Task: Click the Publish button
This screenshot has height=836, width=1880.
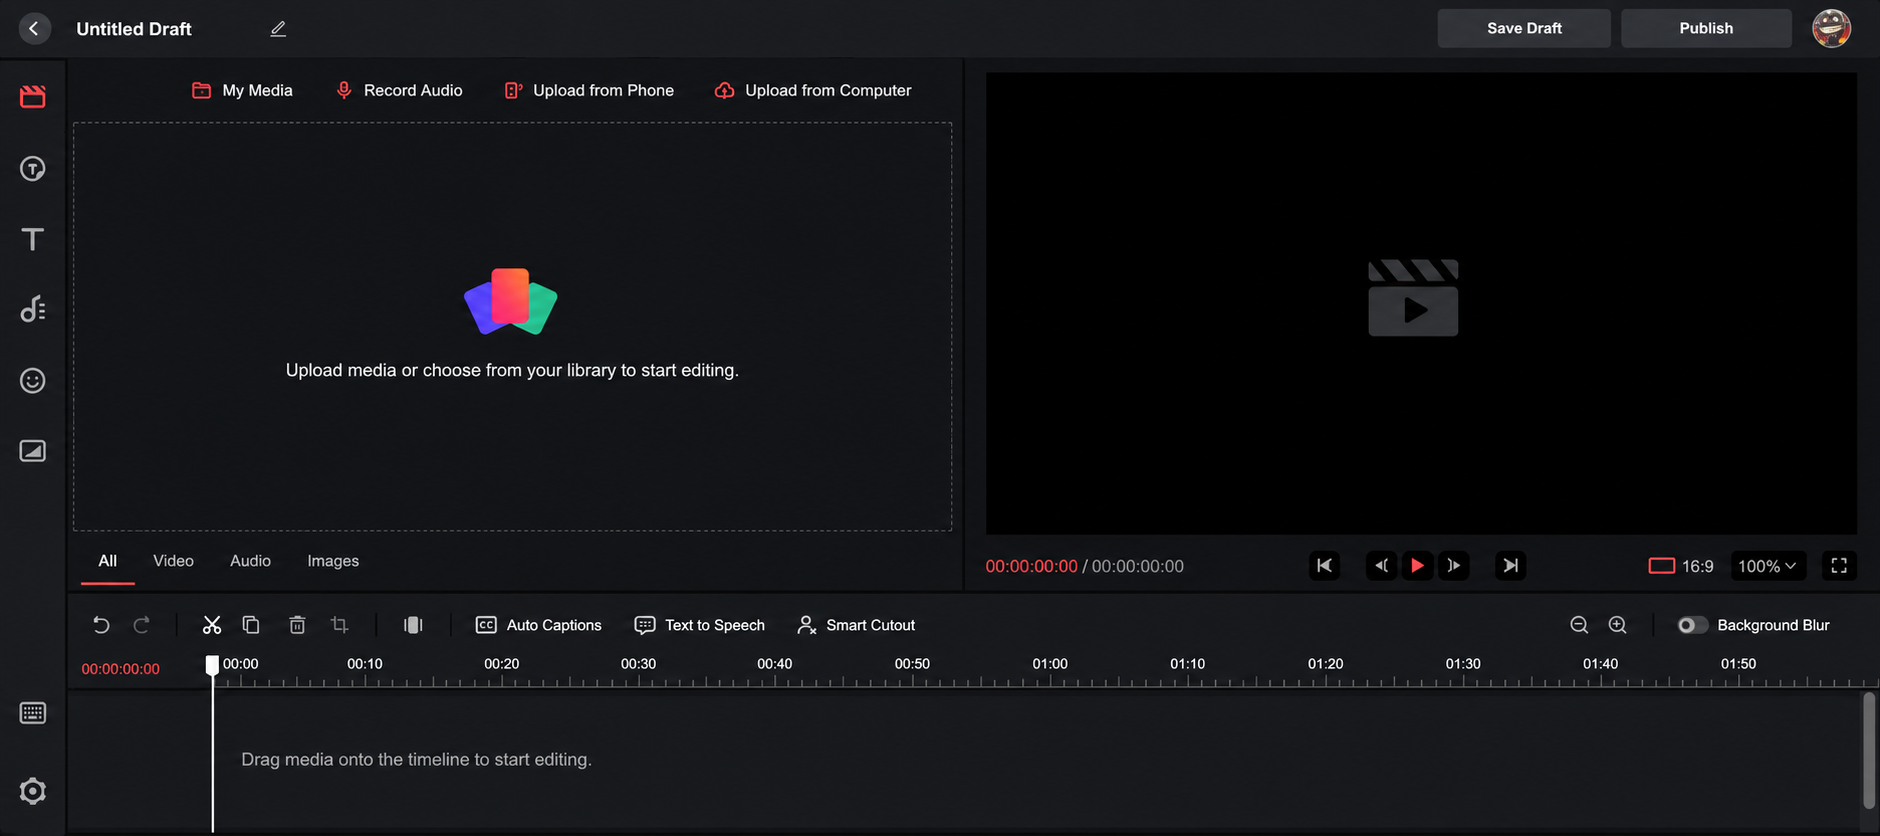Action: point(1706,28)
